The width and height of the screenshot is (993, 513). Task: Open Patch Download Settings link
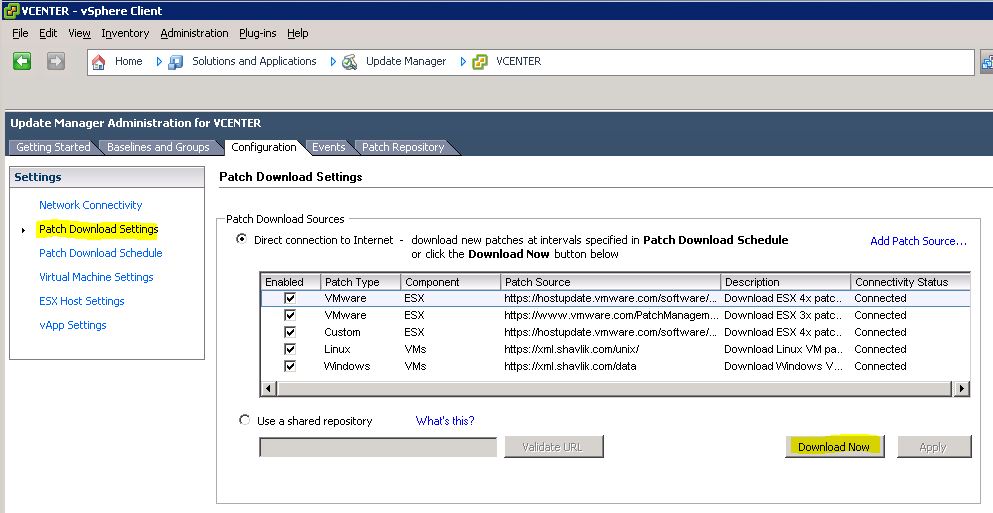(x=99, y=229)
